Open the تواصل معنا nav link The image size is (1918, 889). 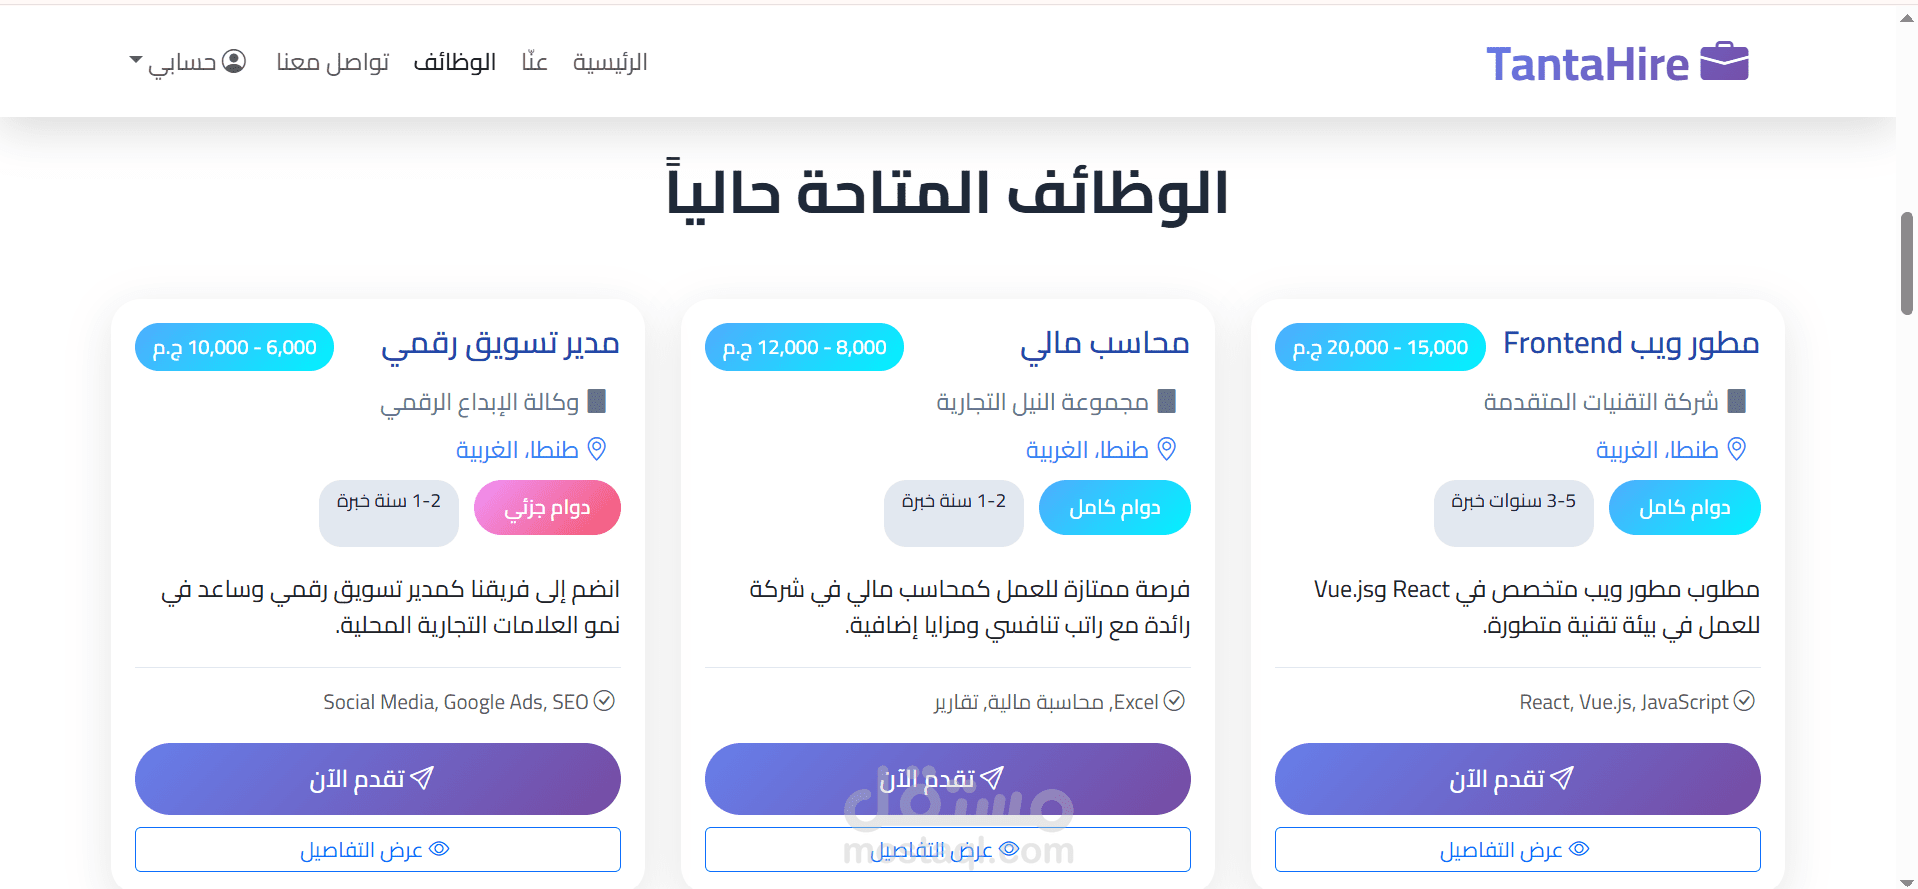[x=332, y=62]
